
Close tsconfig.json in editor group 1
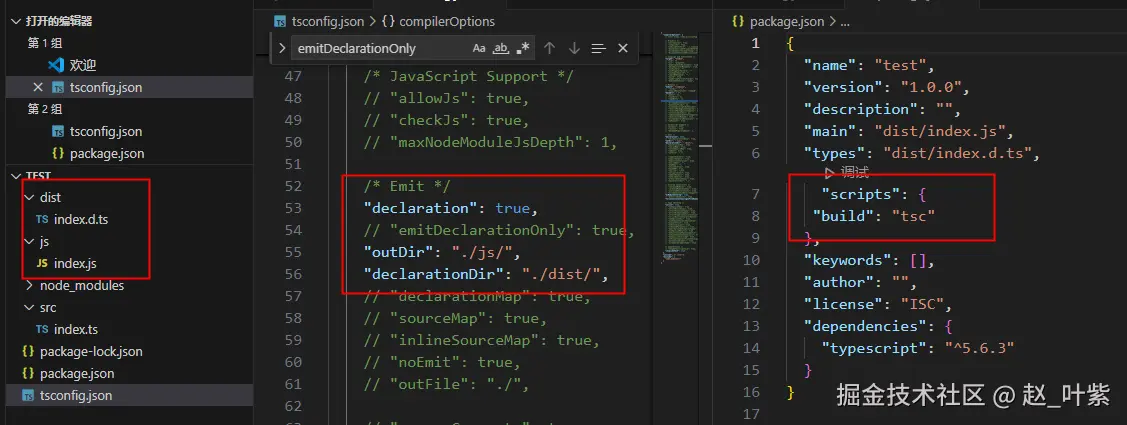tap(38, 87)
